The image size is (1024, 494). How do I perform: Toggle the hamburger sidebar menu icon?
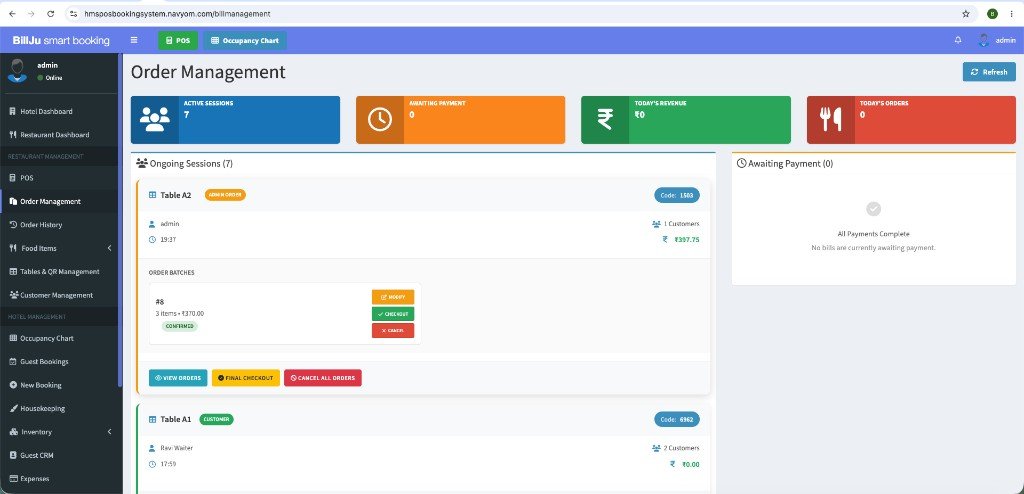pyautogui.click(x=134, y=41)
